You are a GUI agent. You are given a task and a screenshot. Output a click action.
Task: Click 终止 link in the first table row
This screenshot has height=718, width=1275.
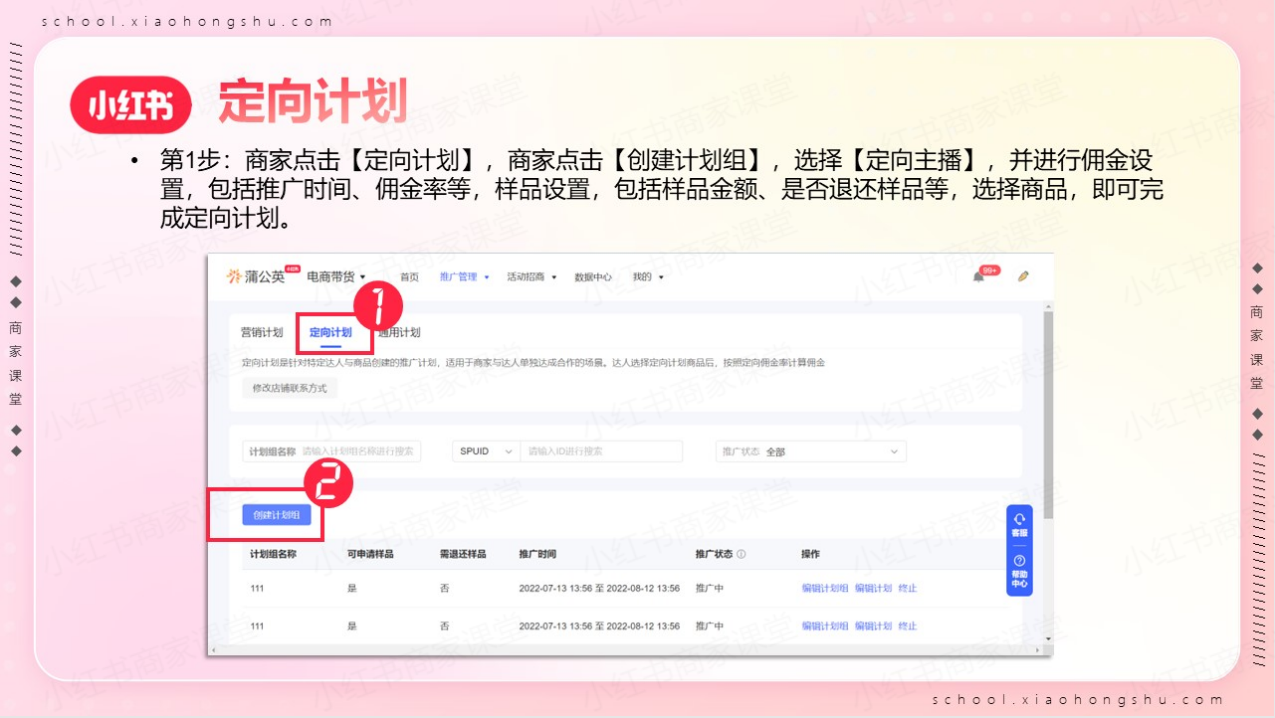[907, 588]
